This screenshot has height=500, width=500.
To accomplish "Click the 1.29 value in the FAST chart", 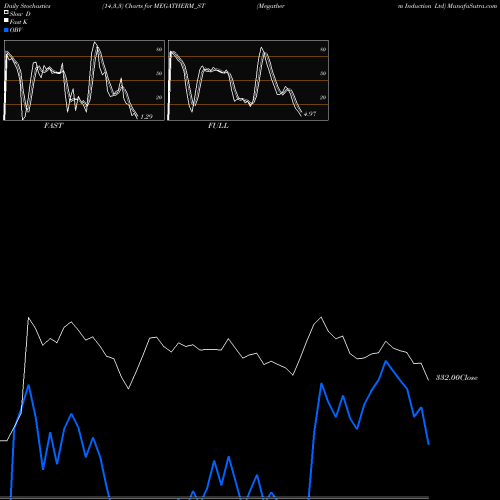I will tap(146, 116).
